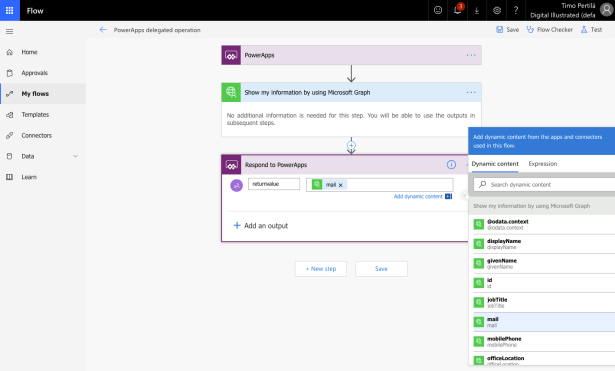This screenshot has width=615, height=371.
Task: Open the notifications bell icon
Action: coord(457,10)
